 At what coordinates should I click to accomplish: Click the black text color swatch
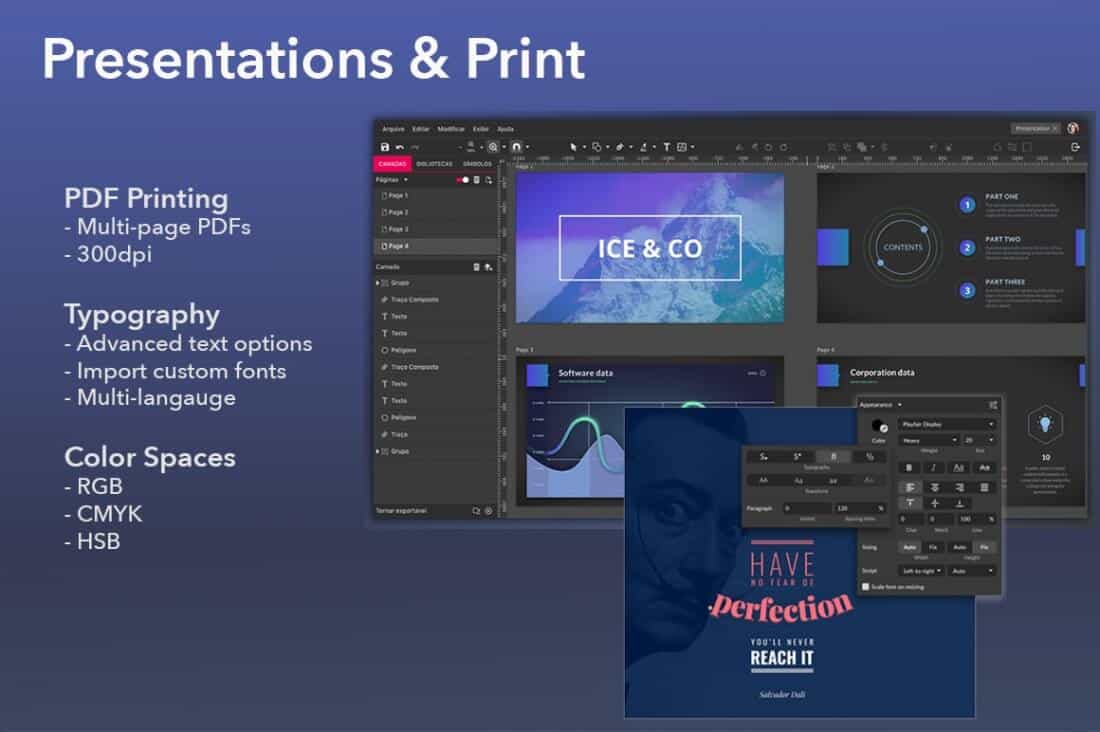pyautogui.click(x=878, y=427)
